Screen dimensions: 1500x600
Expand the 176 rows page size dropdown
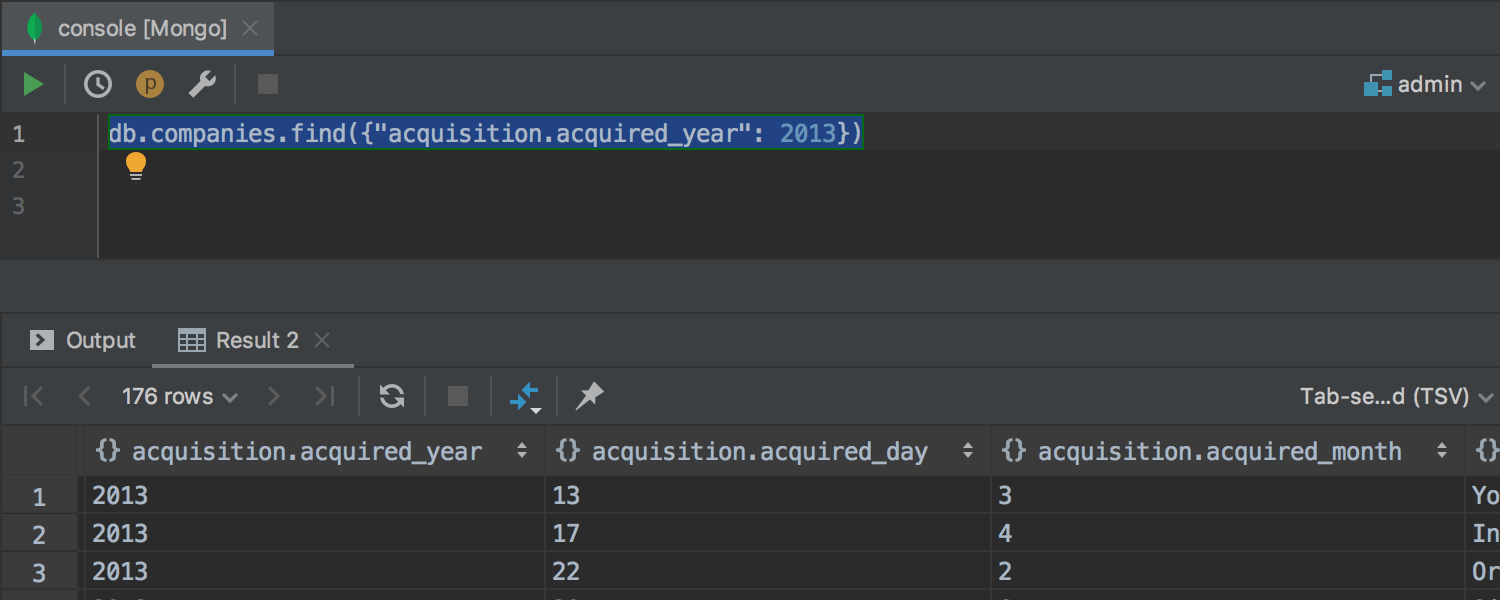click(x=180, y=397)
